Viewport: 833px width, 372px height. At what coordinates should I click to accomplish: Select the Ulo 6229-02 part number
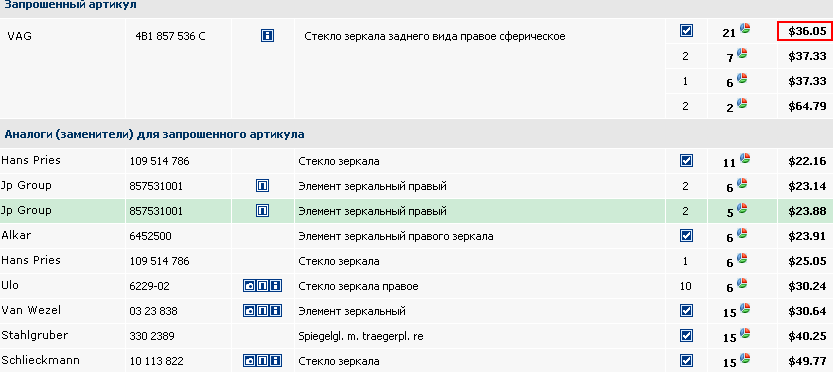click(x=149, y=286)
